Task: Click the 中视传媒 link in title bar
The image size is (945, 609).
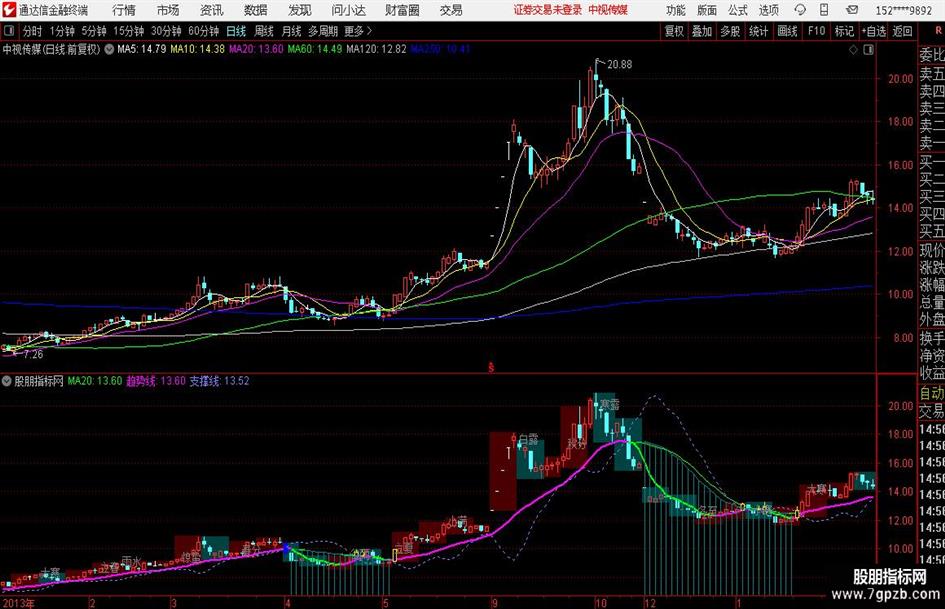Action: (x=608, y=10)
